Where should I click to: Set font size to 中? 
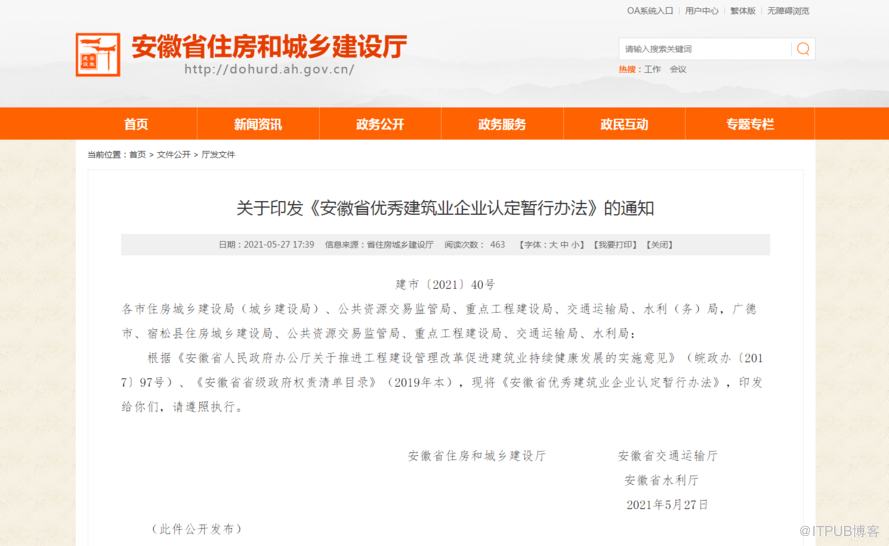click(565, 245)
